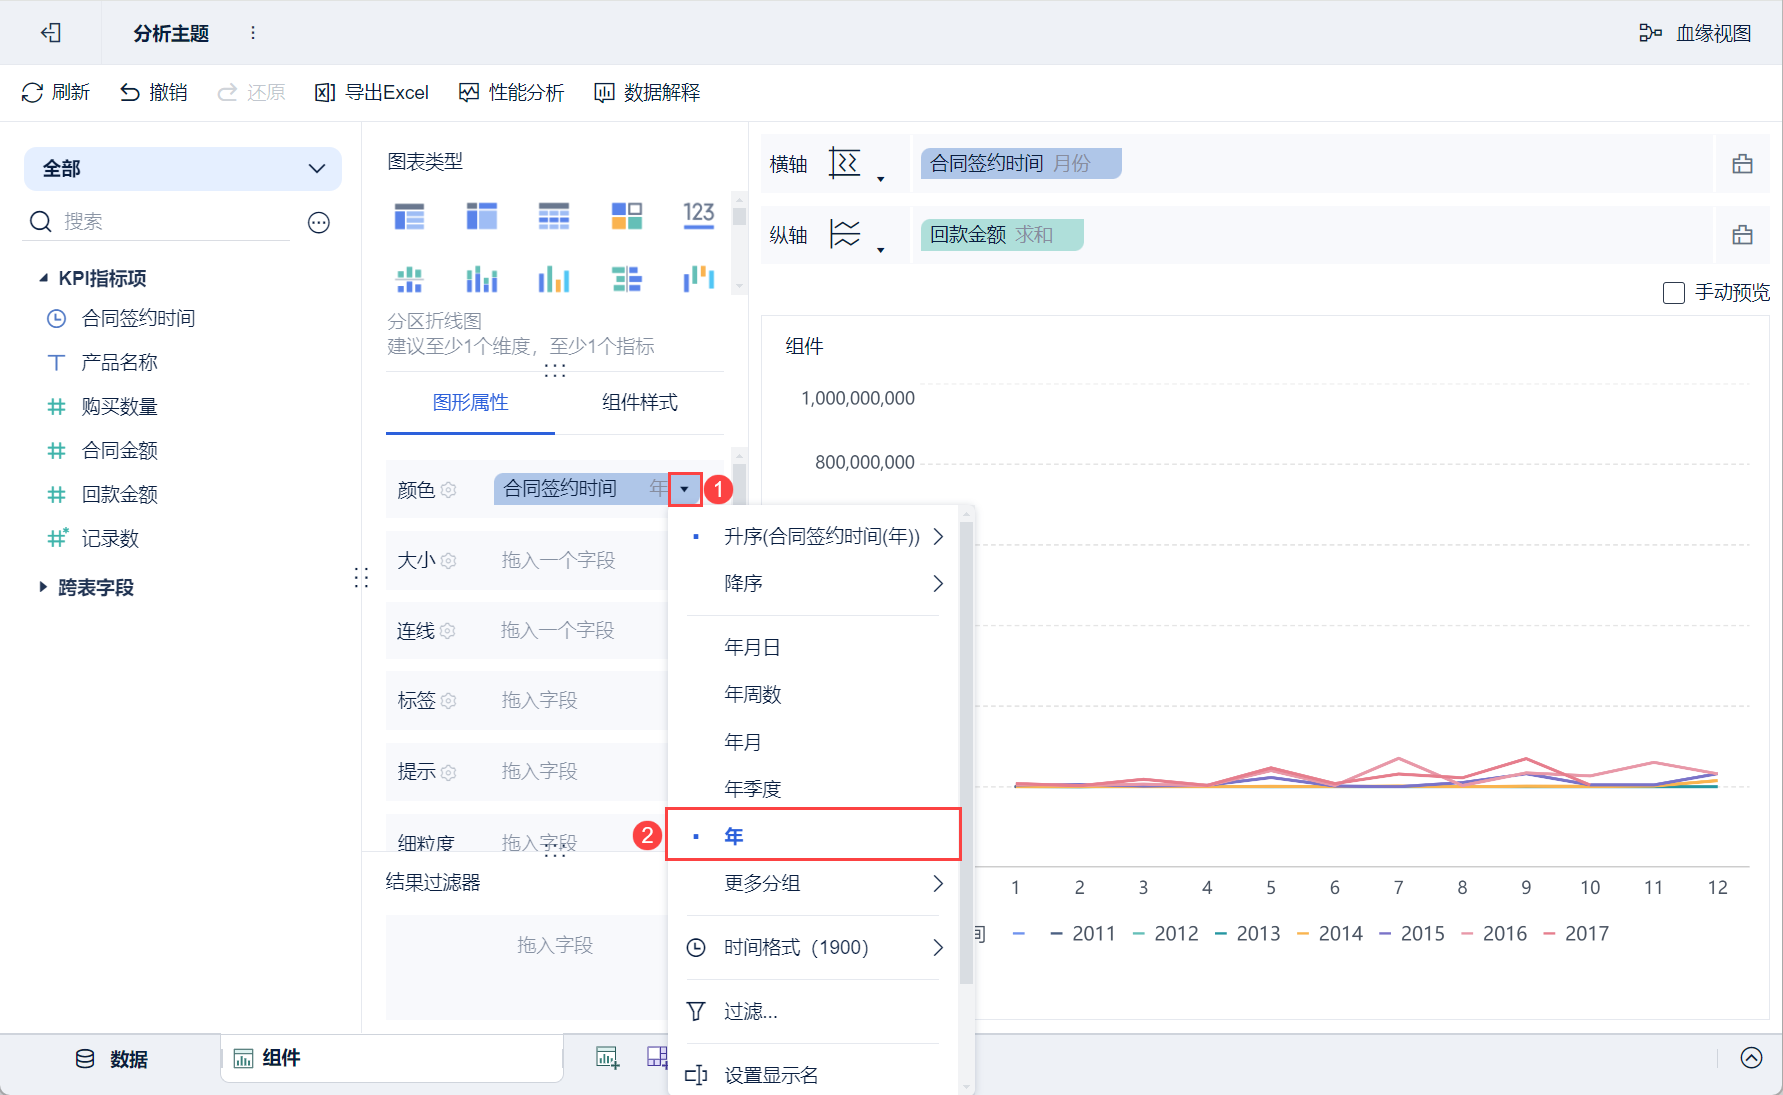Image resolution: width=1783 pixels, height=1095 pixels.
Task: Choose the partitioned column chart type icon
Action: [x=409, y=280]
